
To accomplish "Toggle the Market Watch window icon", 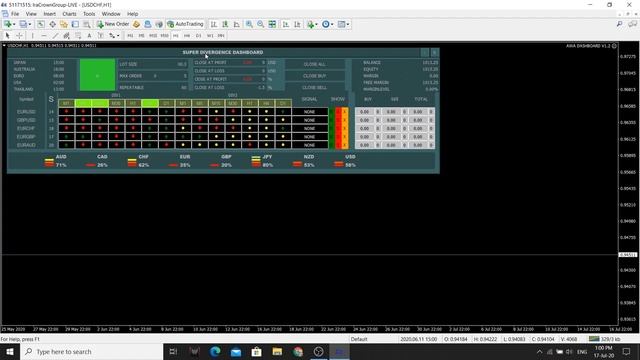I will tap(41, 24).
